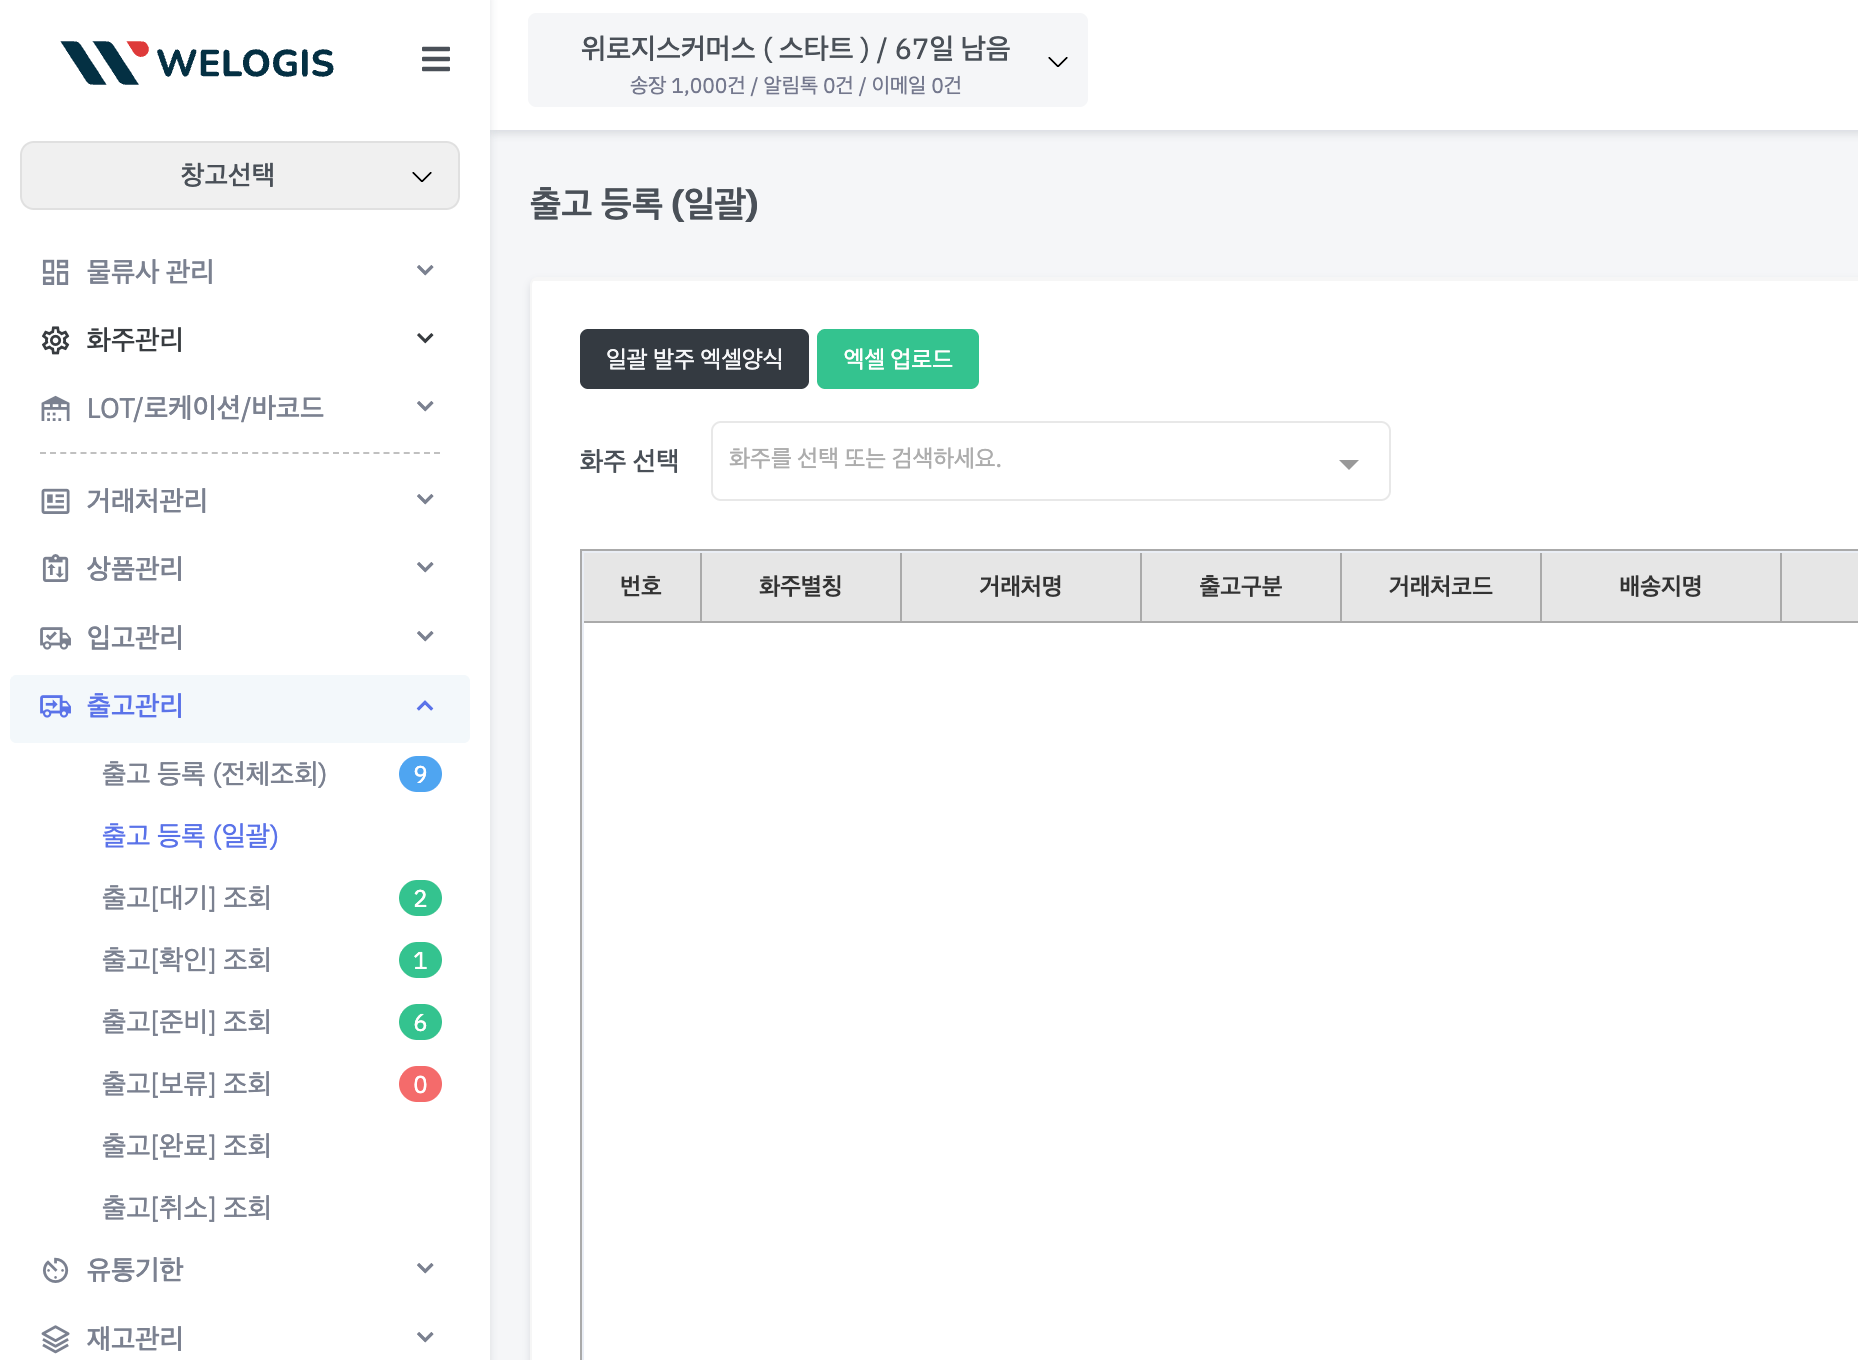Collapse the 출고관리 menu section
This screenshot has width=1858, height=1360.
[x=425, y=706]
